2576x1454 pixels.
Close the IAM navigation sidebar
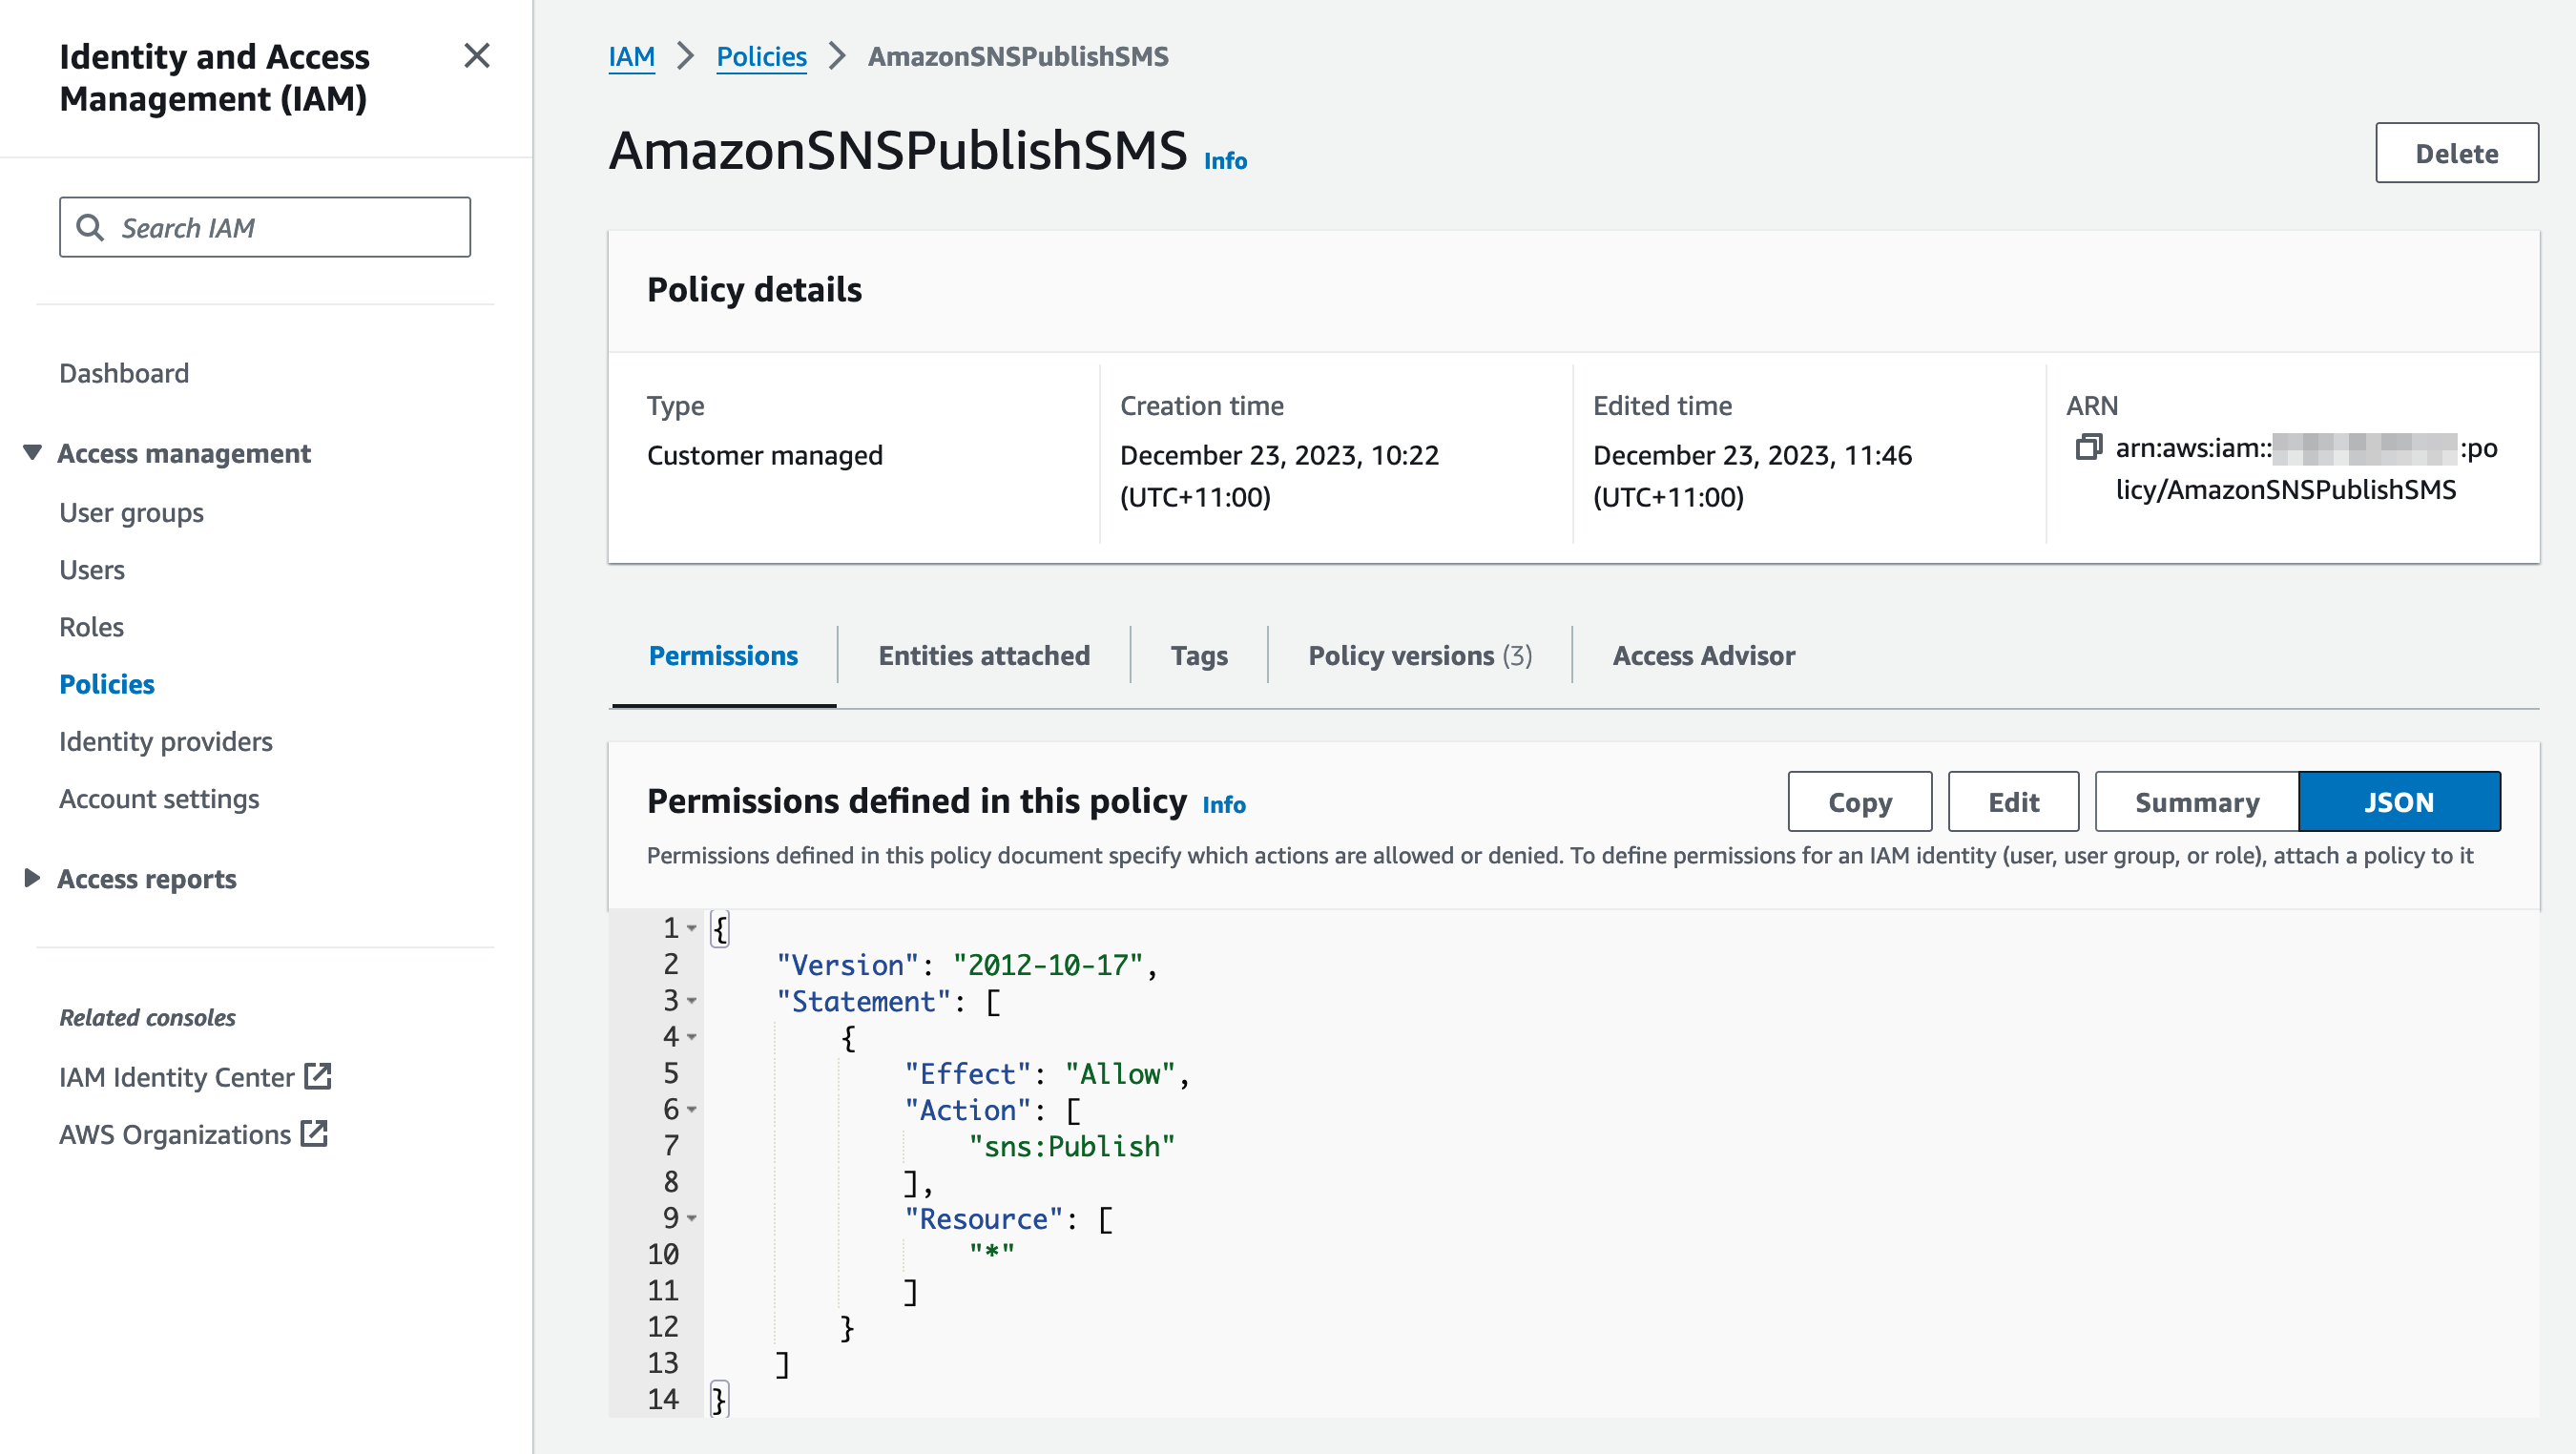477,55
